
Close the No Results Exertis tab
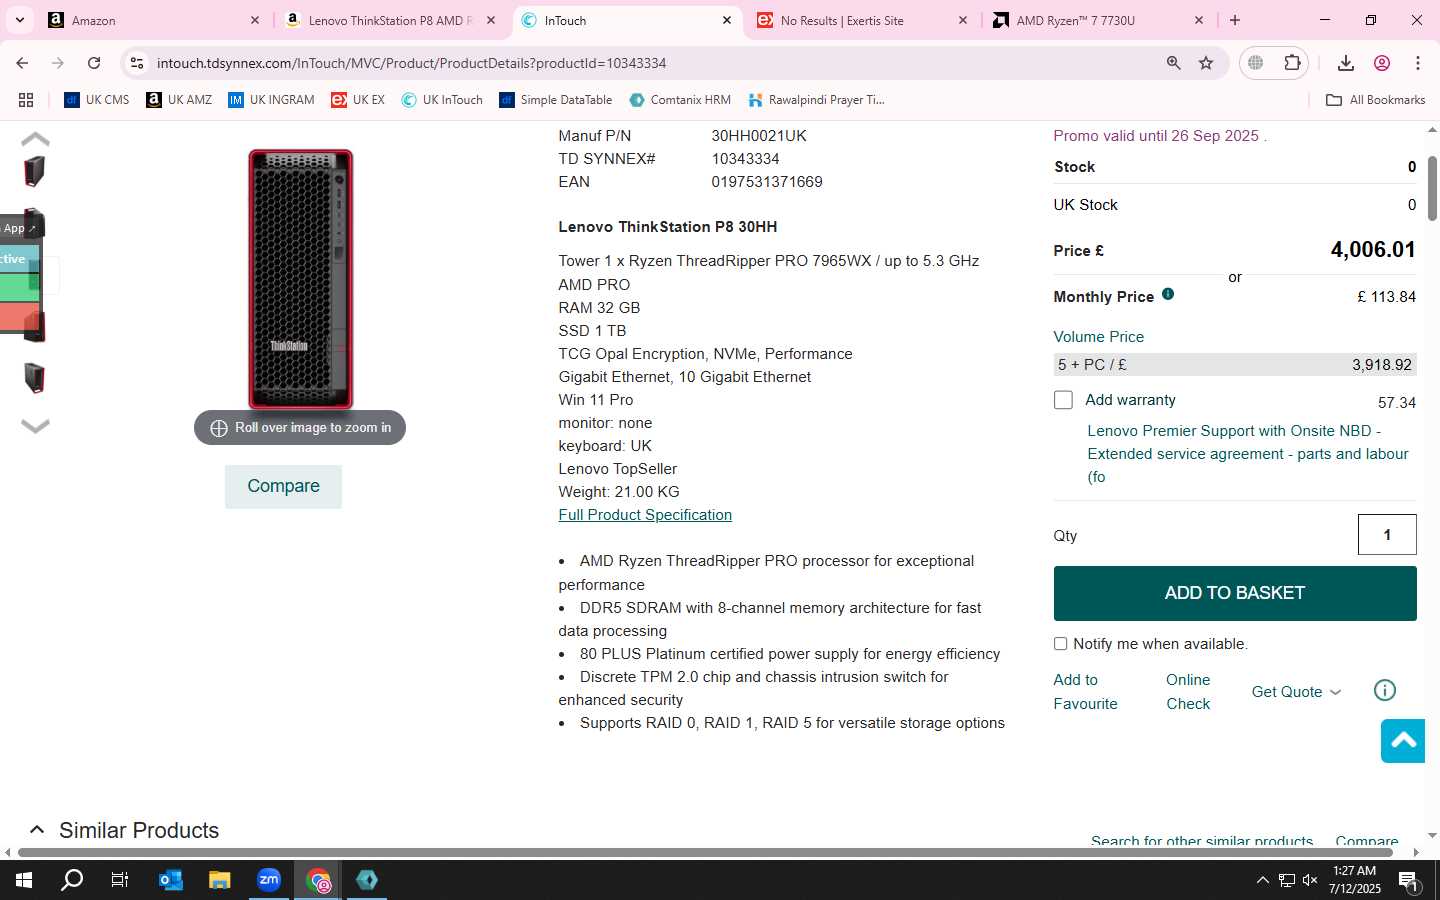pyautogui.click(x=963, y=20)
